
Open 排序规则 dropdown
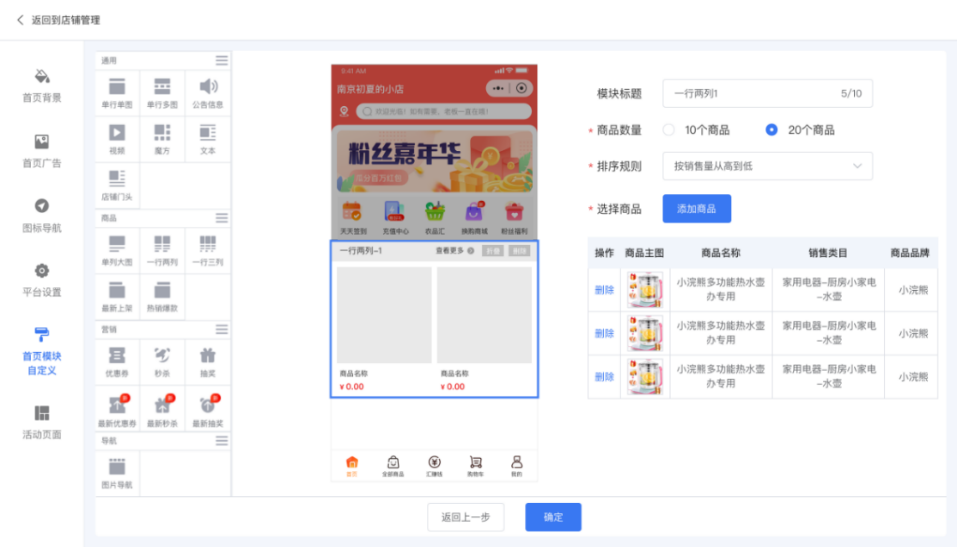point(767,166)
